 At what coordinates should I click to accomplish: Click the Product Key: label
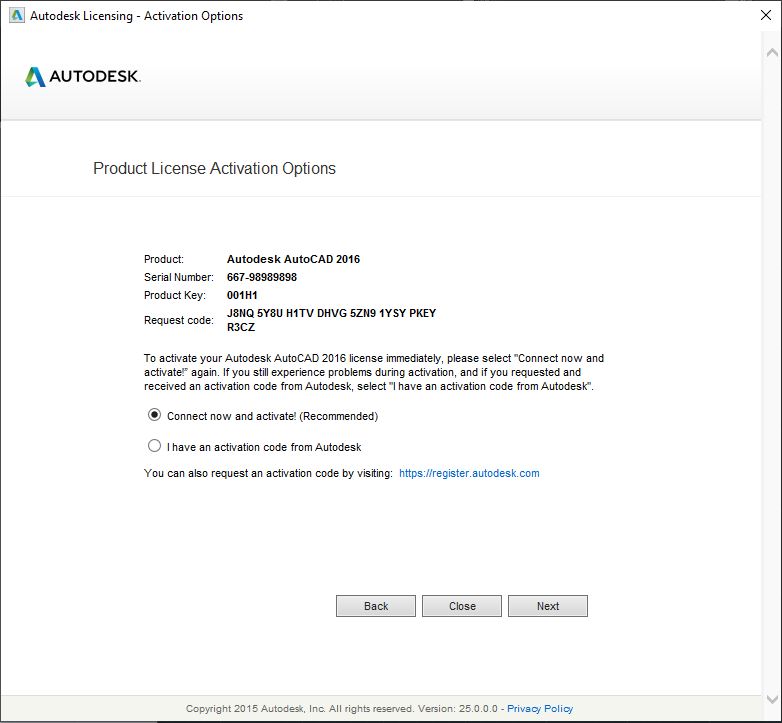pyautogui.click(x=175, y=295)
